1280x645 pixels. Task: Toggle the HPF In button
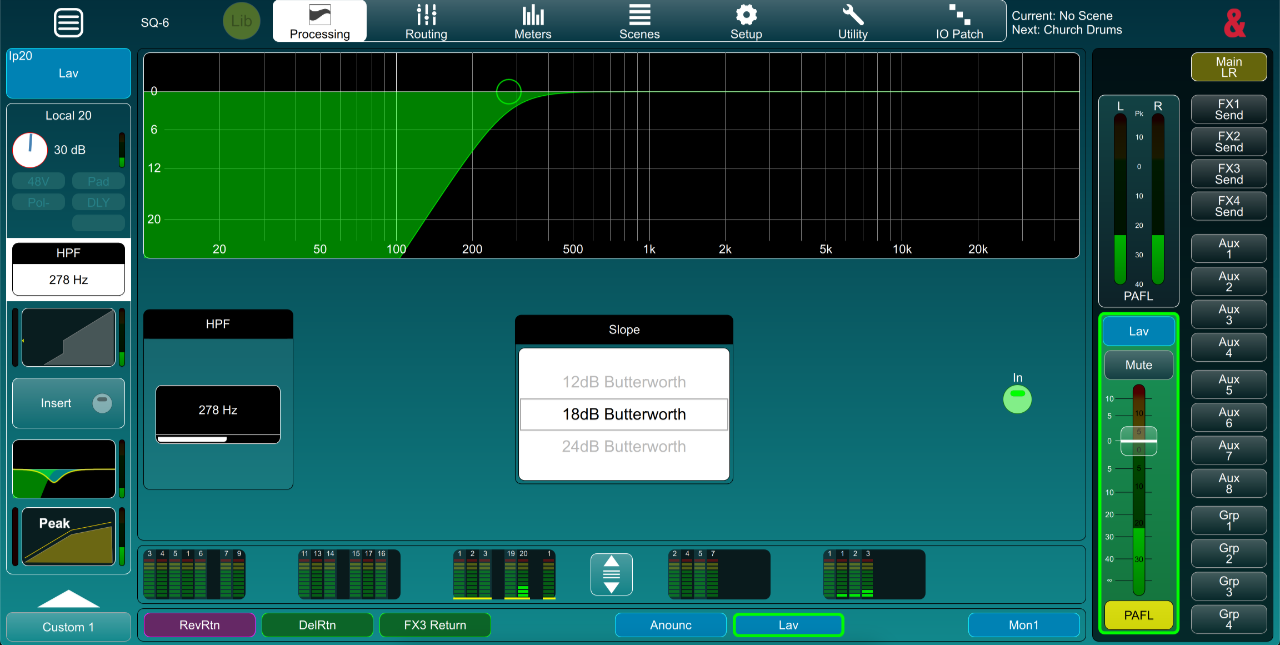(x=1017, y=398)
